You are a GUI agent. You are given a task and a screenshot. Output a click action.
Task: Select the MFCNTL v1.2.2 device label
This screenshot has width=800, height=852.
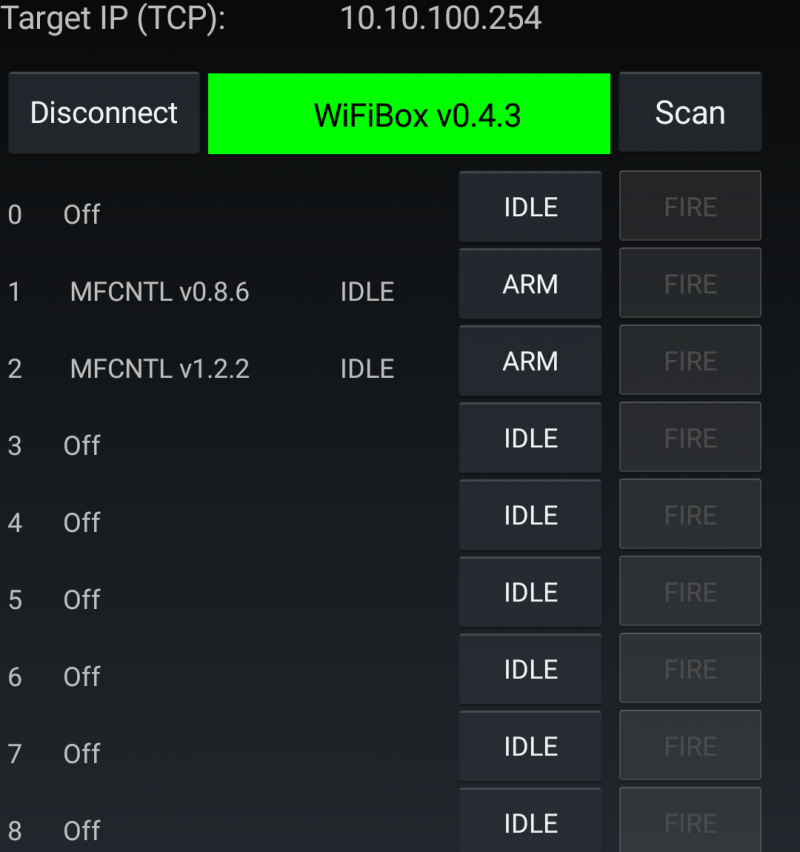[160, 369]
